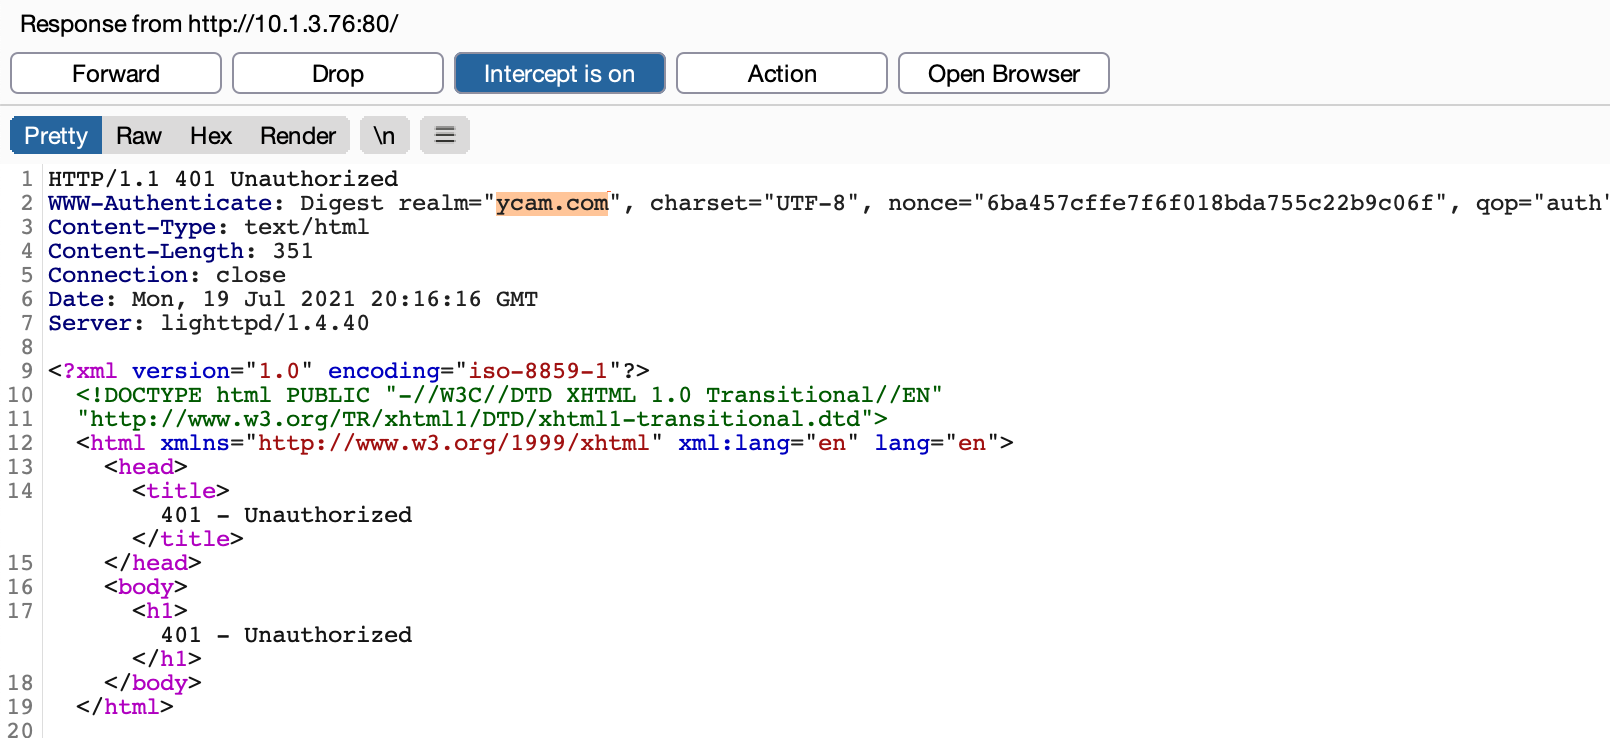
Task: Click the HTTP/1.1 401 Unauthorized status line
Action: 223,179
